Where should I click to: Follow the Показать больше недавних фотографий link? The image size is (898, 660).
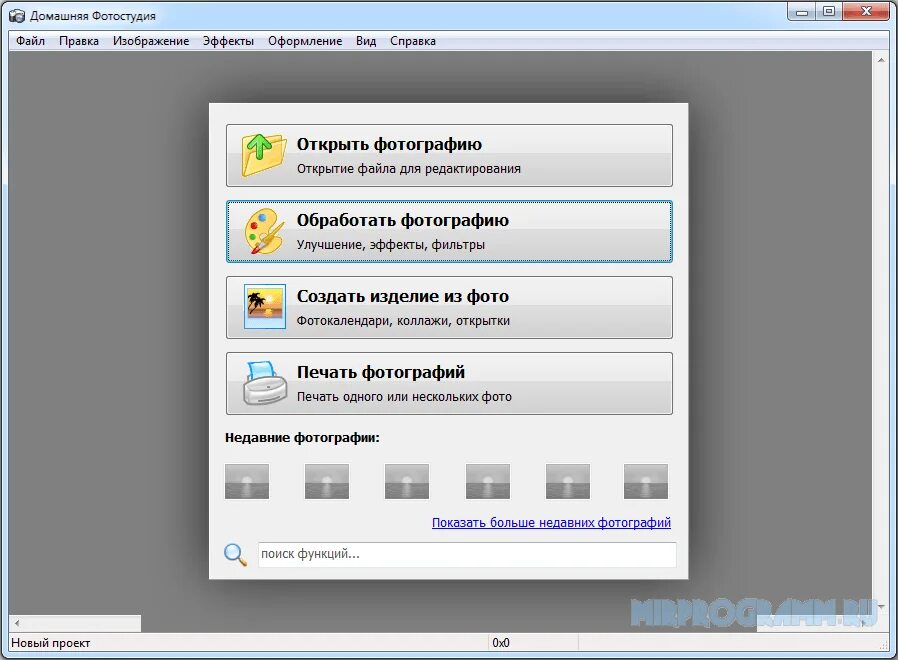coord(551,522)
